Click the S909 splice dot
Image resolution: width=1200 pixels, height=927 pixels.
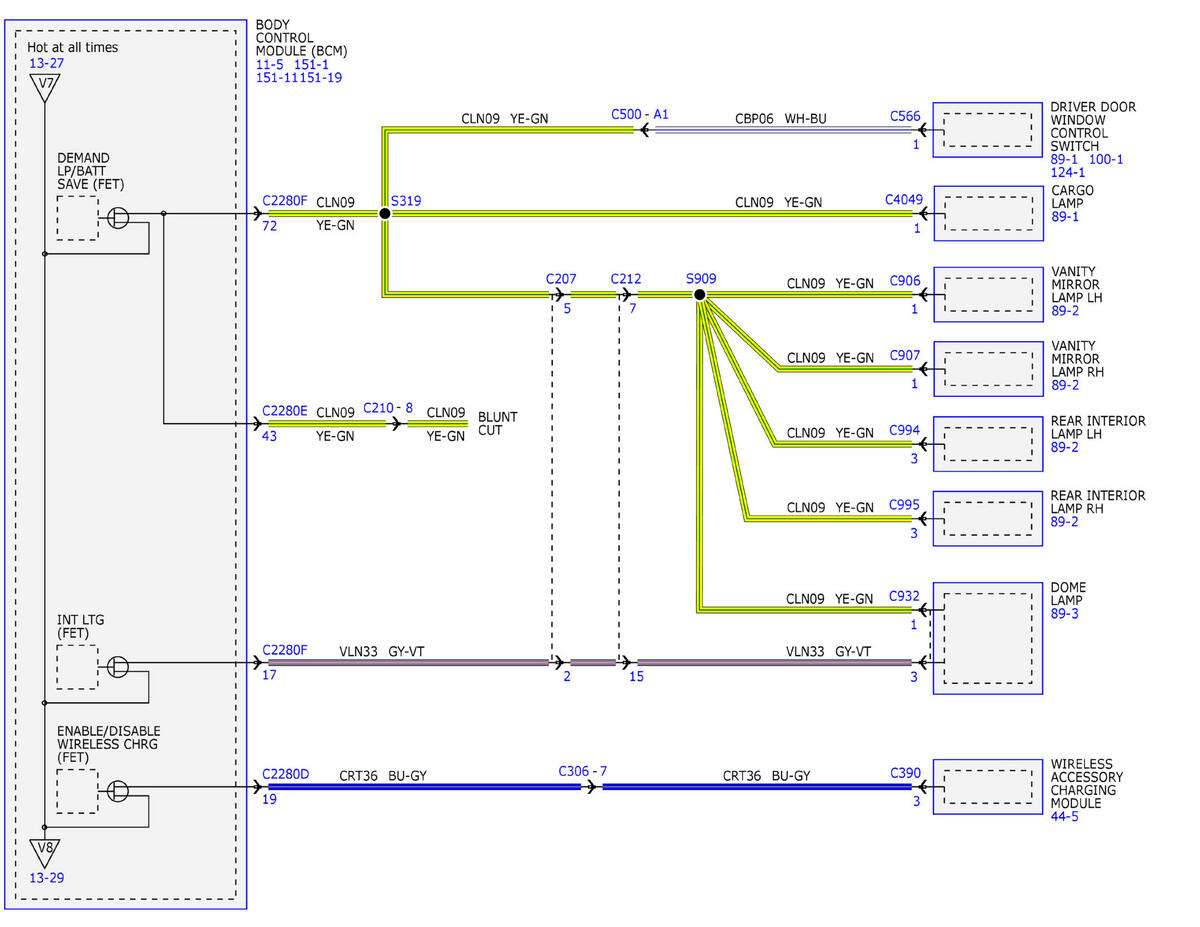coord(699,295)
